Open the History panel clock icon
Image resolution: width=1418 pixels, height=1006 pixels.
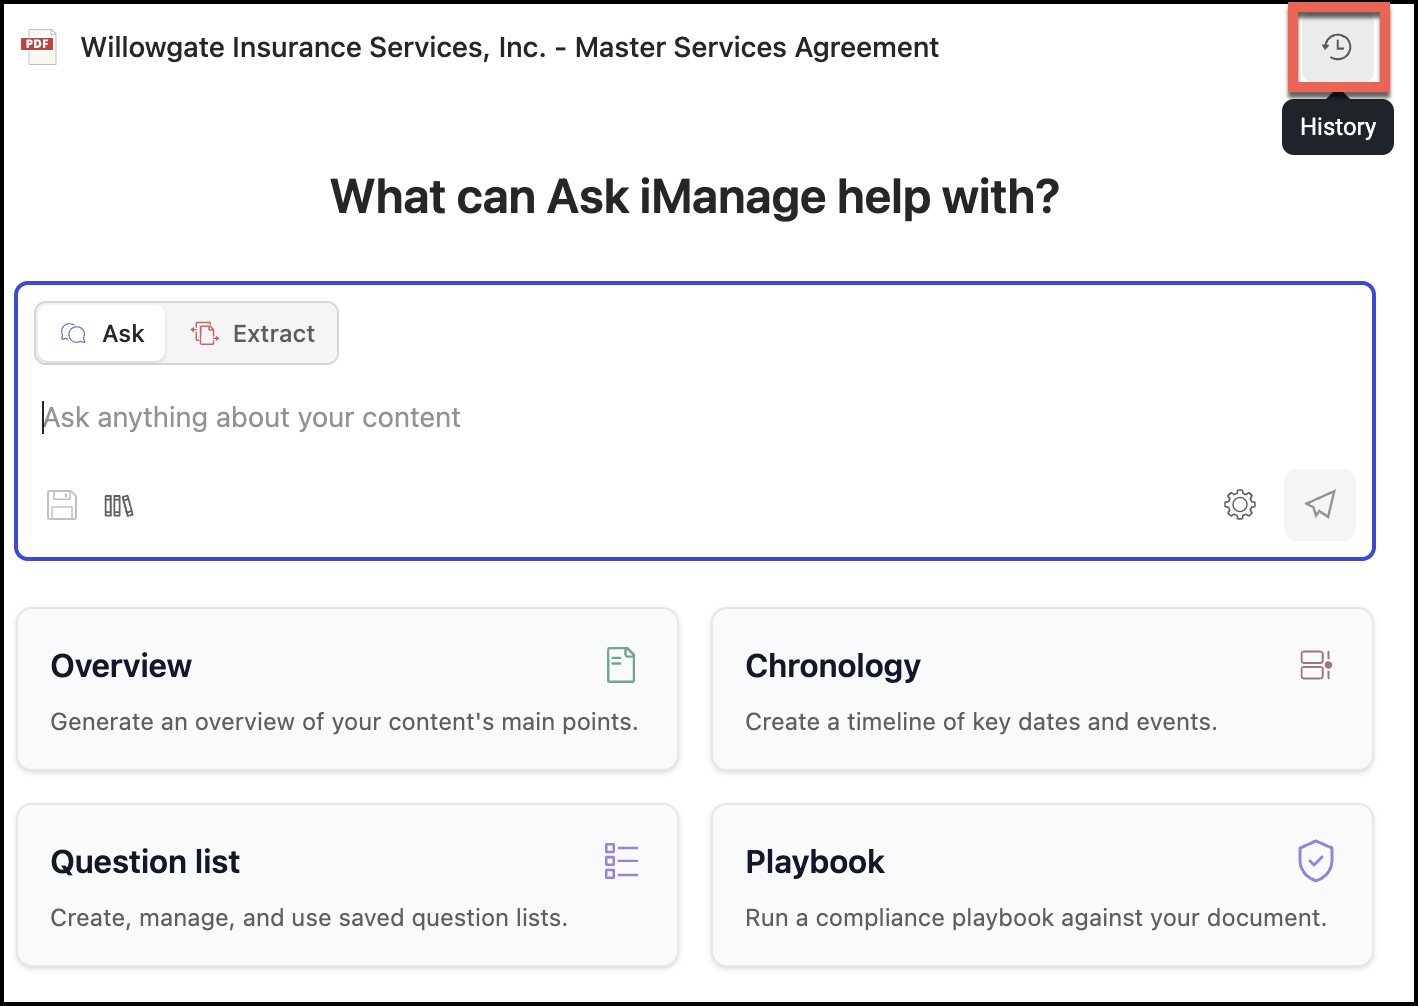[x=1337, y=47]
